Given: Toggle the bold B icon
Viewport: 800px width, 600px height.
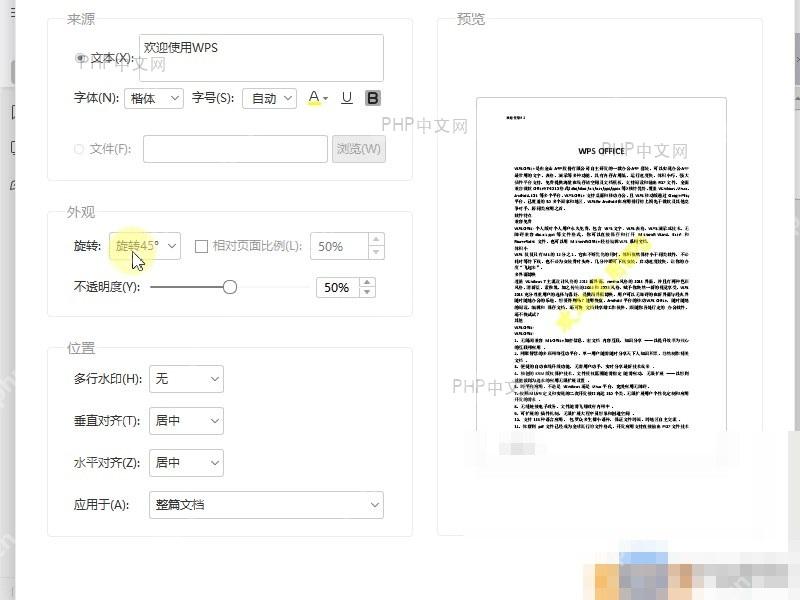Looking at the screenshot, I should click(373, 98).
